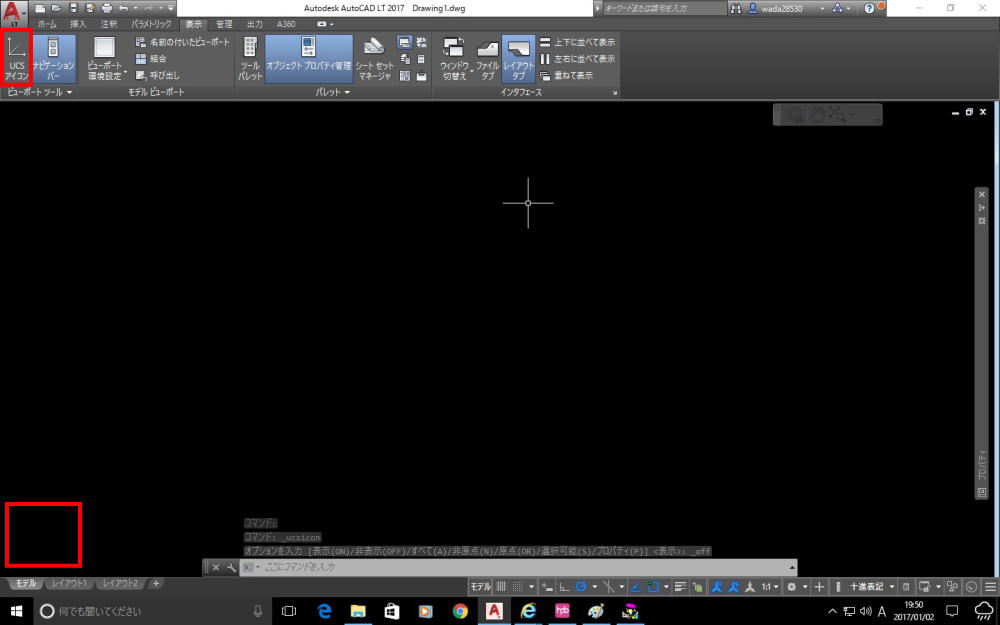Image resolution: width=1000 pixels, height=625 pixels.
Task: Toggle ortho mode in status bar
Action: point(564,587)
